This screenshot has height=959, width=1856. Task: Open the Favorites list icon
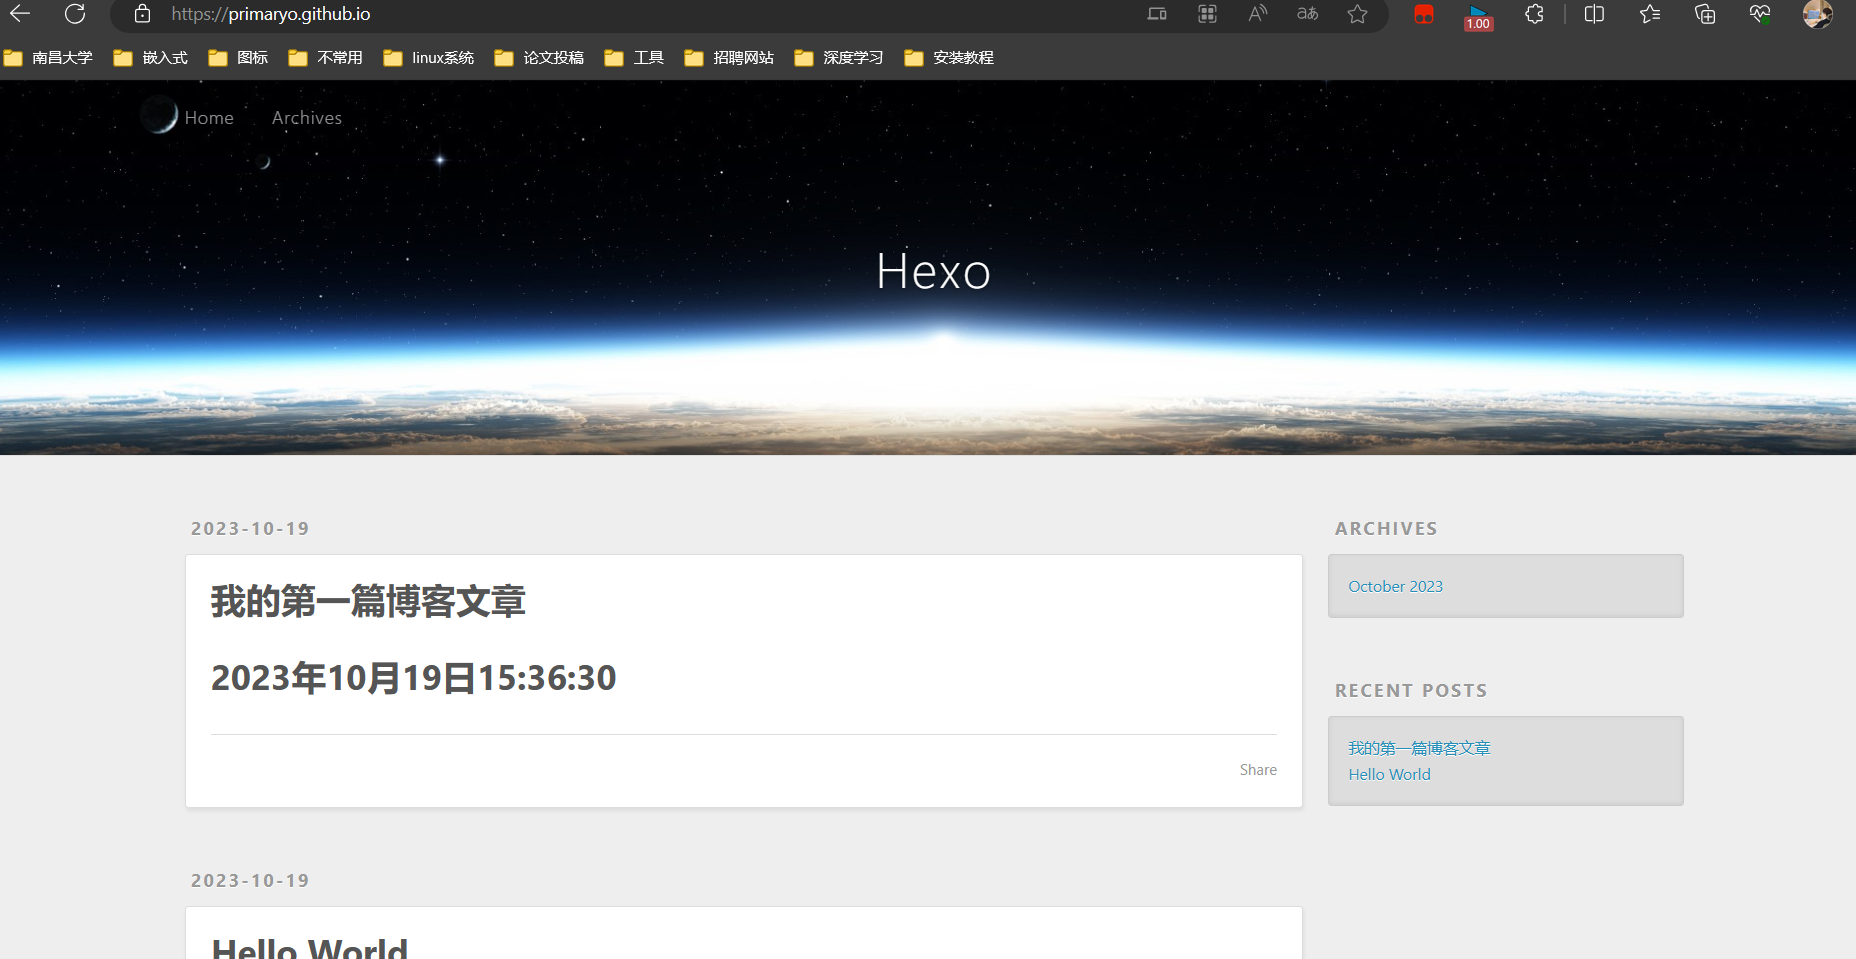(1650, 14)
